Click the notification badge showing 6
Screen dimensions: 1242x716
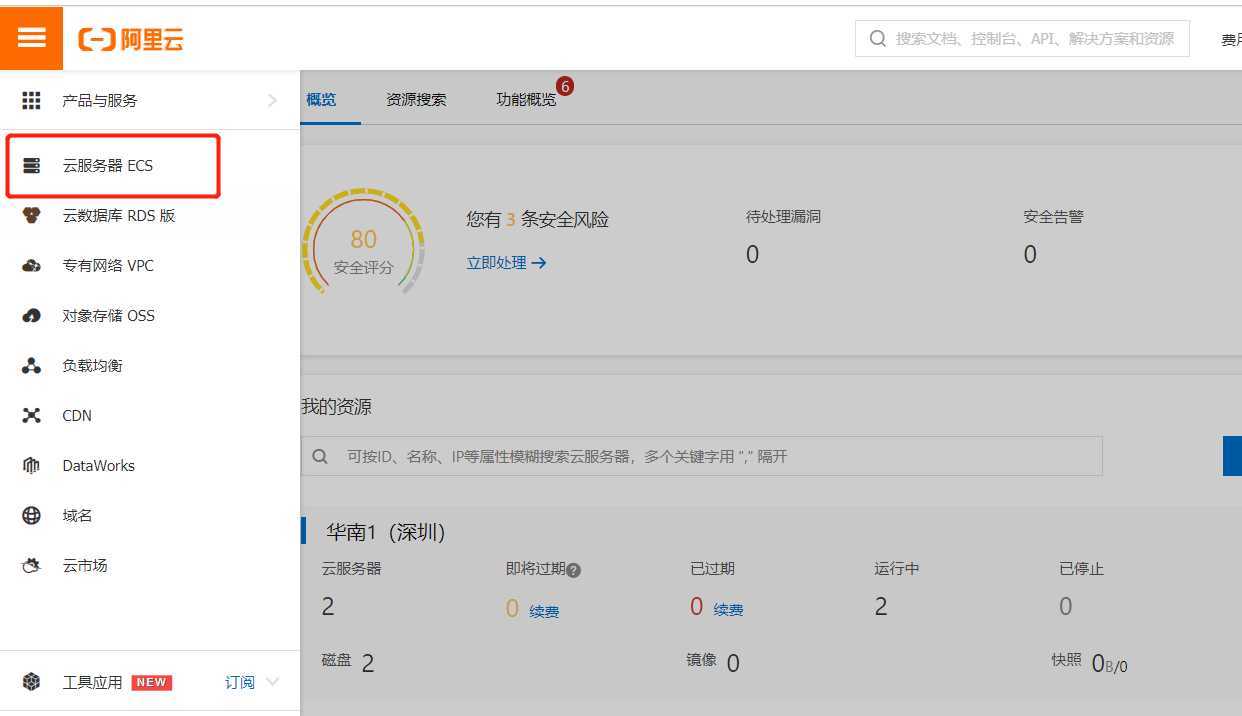click(x=565, y=87)
